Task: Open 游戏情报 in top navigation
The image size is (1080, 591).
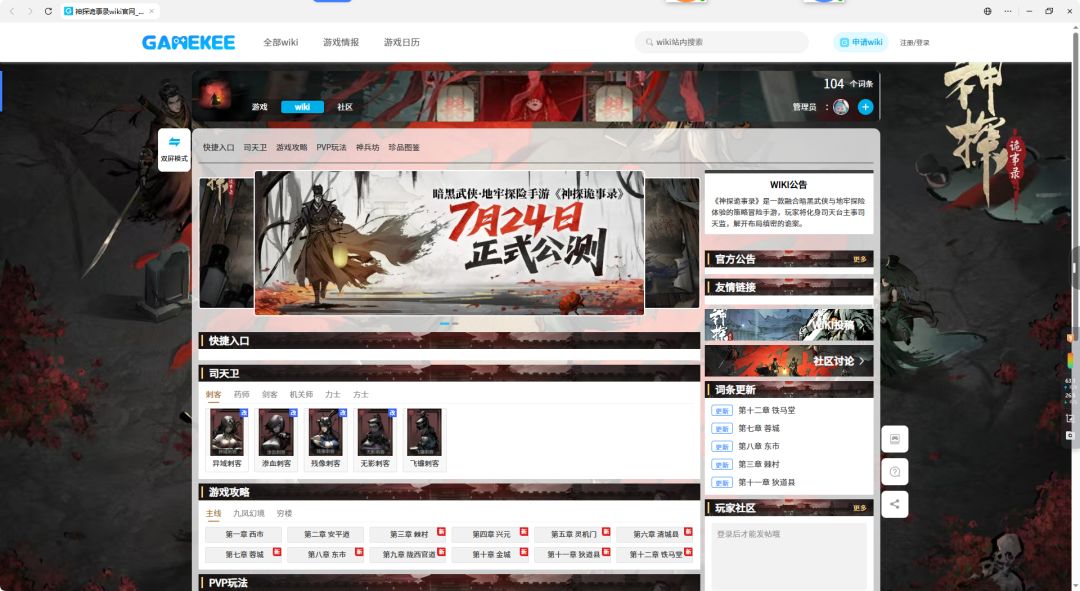Action: [x=341, y=42]
